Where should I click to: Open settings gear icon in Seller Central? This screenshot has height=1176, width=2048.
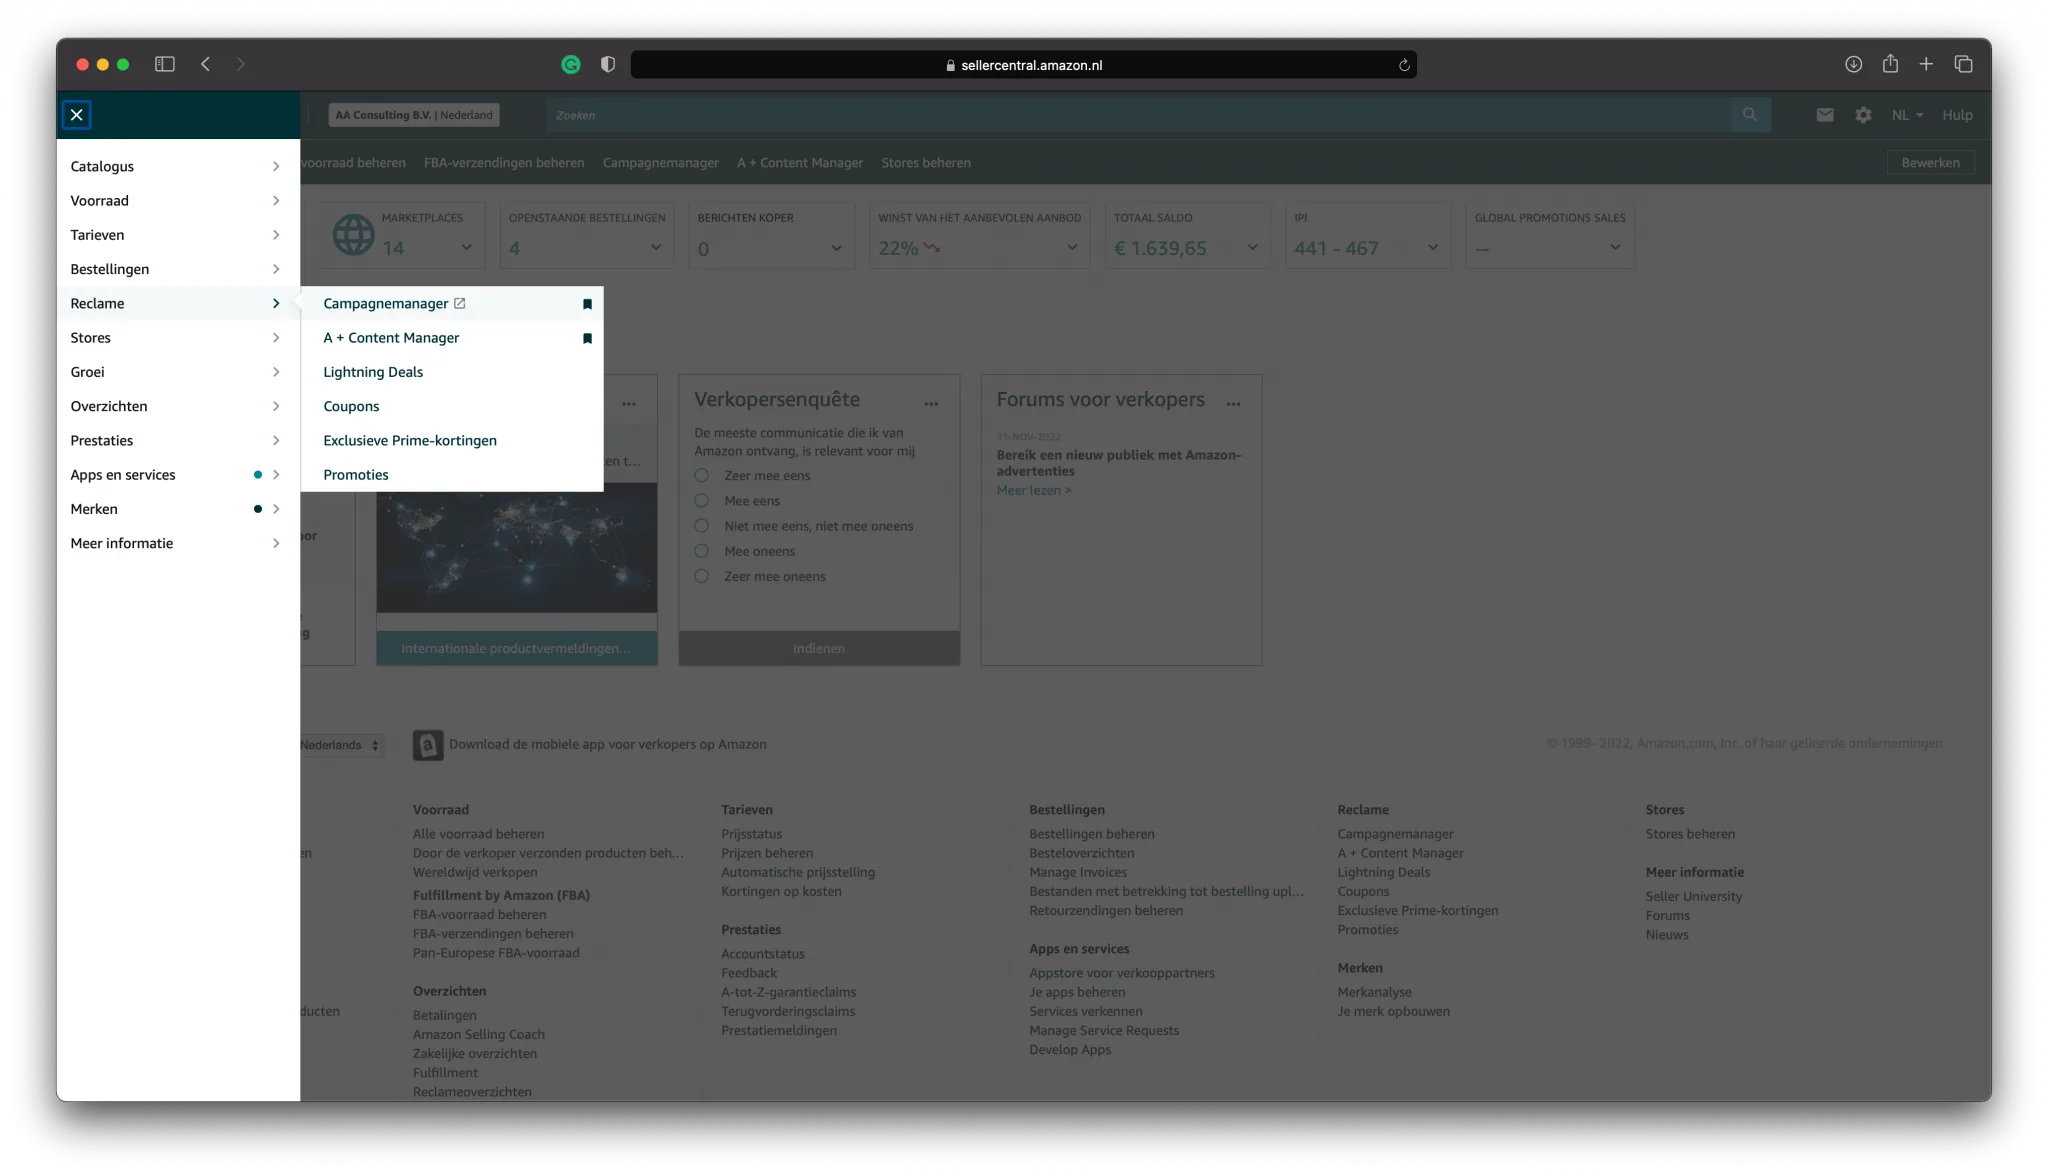point(1863,115)
